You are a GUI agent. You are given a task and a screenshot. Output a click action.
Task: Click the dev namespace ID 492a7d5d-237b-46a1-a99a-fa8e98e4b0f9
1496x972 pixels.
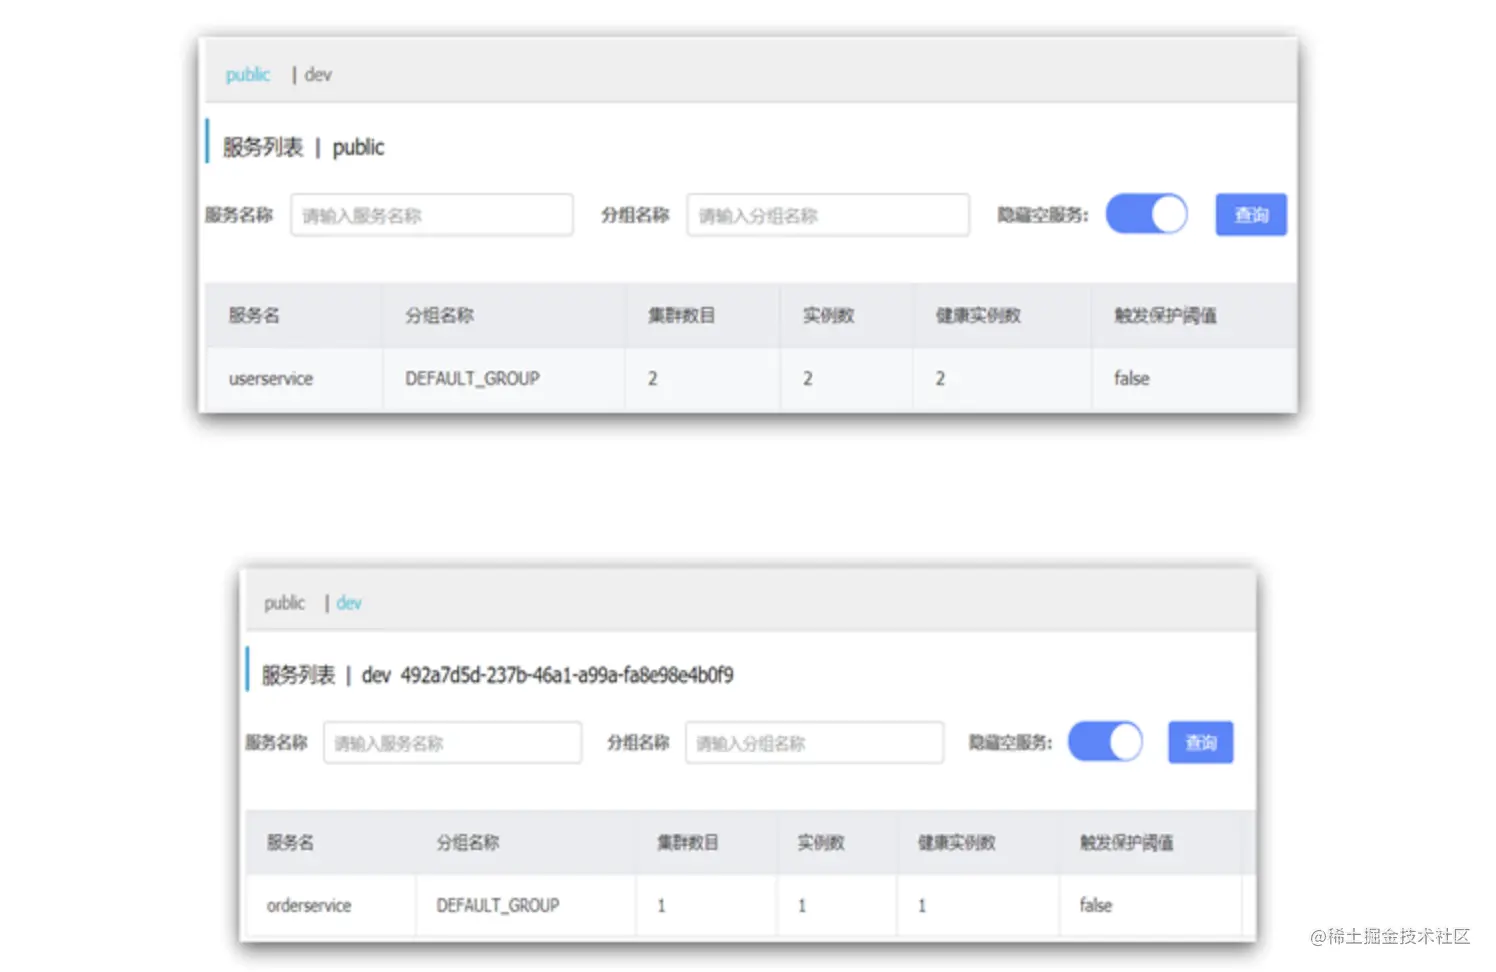[x=567, y=676]
